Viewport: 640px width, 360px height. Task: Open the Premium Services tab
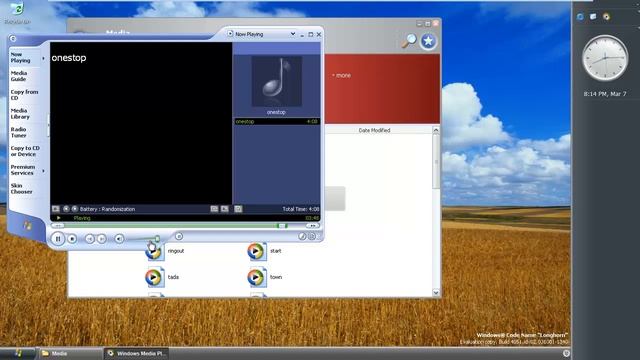23,170
